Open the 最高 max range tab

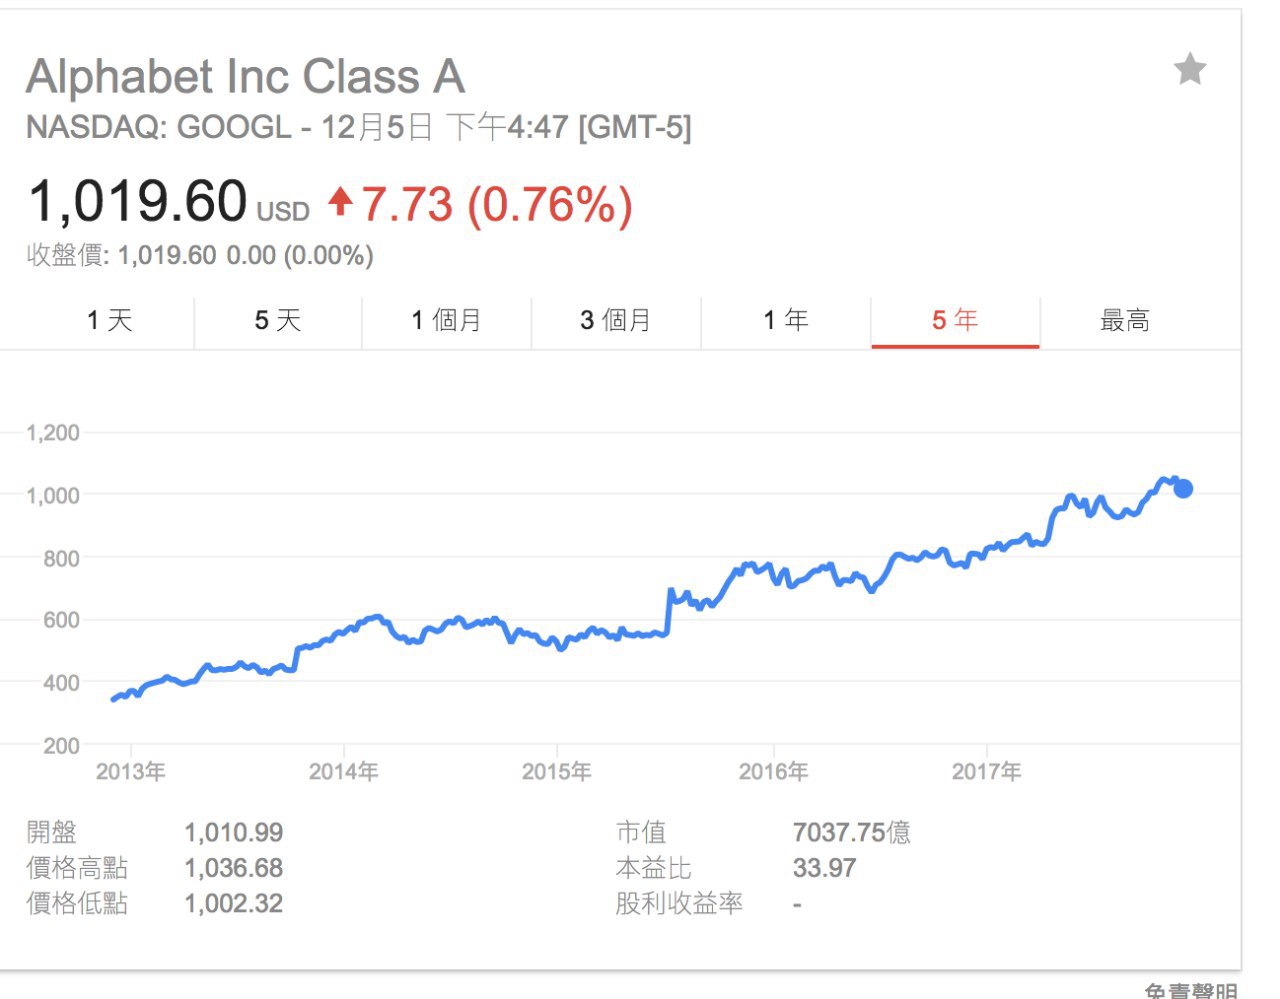(1125, 321)
